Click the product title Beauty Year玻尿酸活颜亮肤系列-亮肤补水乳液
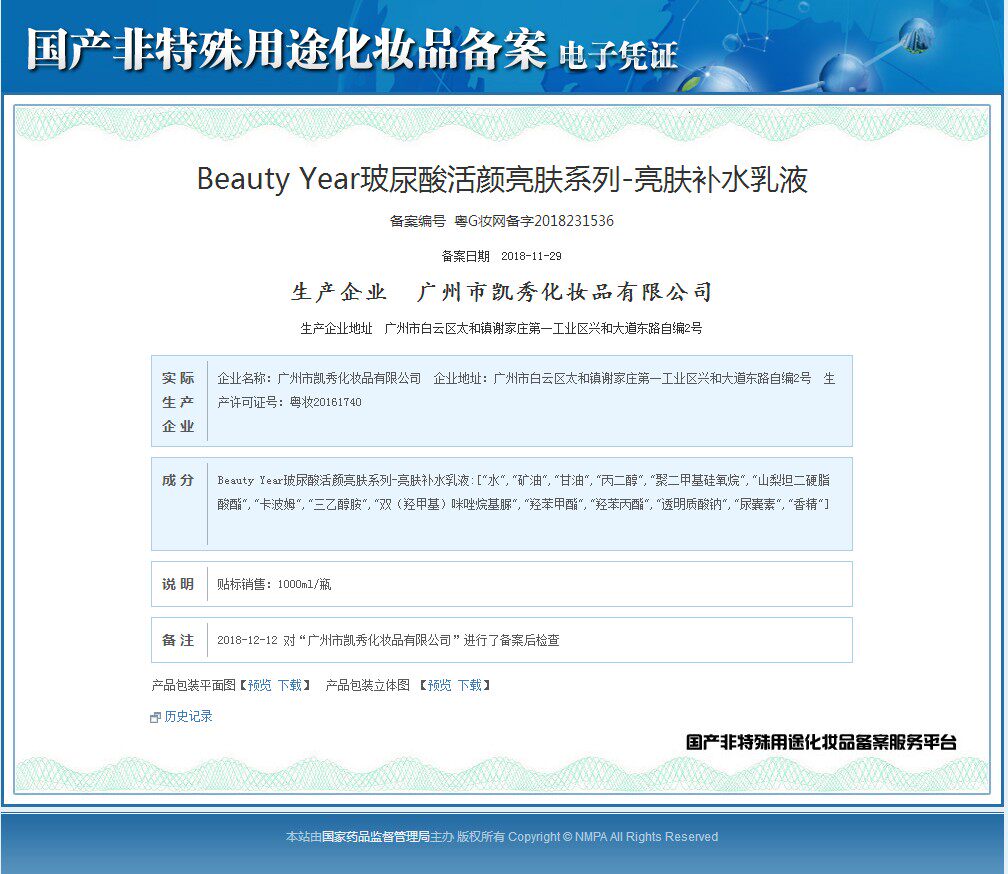The width and height of the screenshot is (1008, 874). (502, 179)
